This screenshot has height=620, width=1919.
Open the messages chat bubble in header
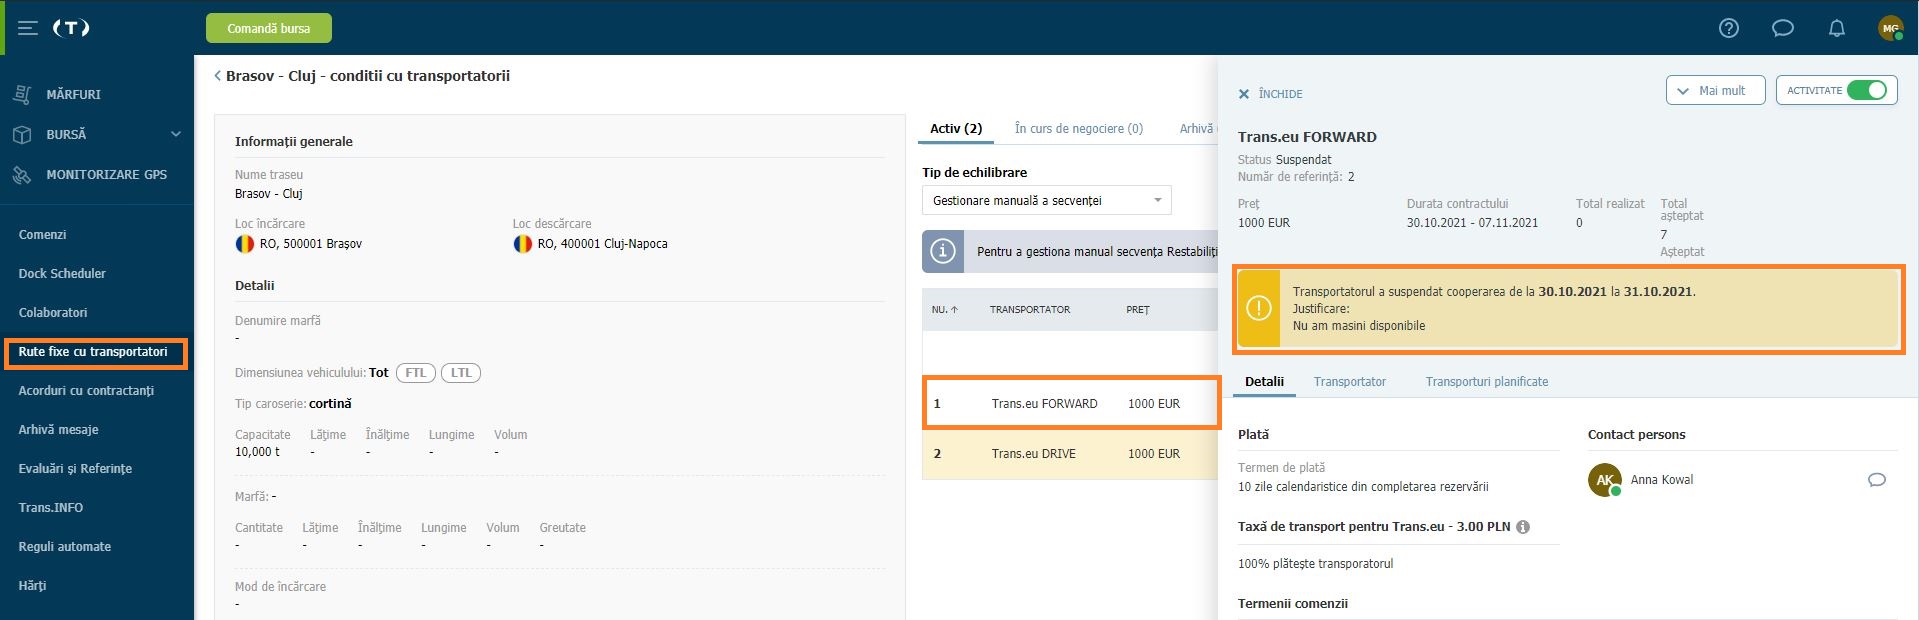(x=1783, y=28)
